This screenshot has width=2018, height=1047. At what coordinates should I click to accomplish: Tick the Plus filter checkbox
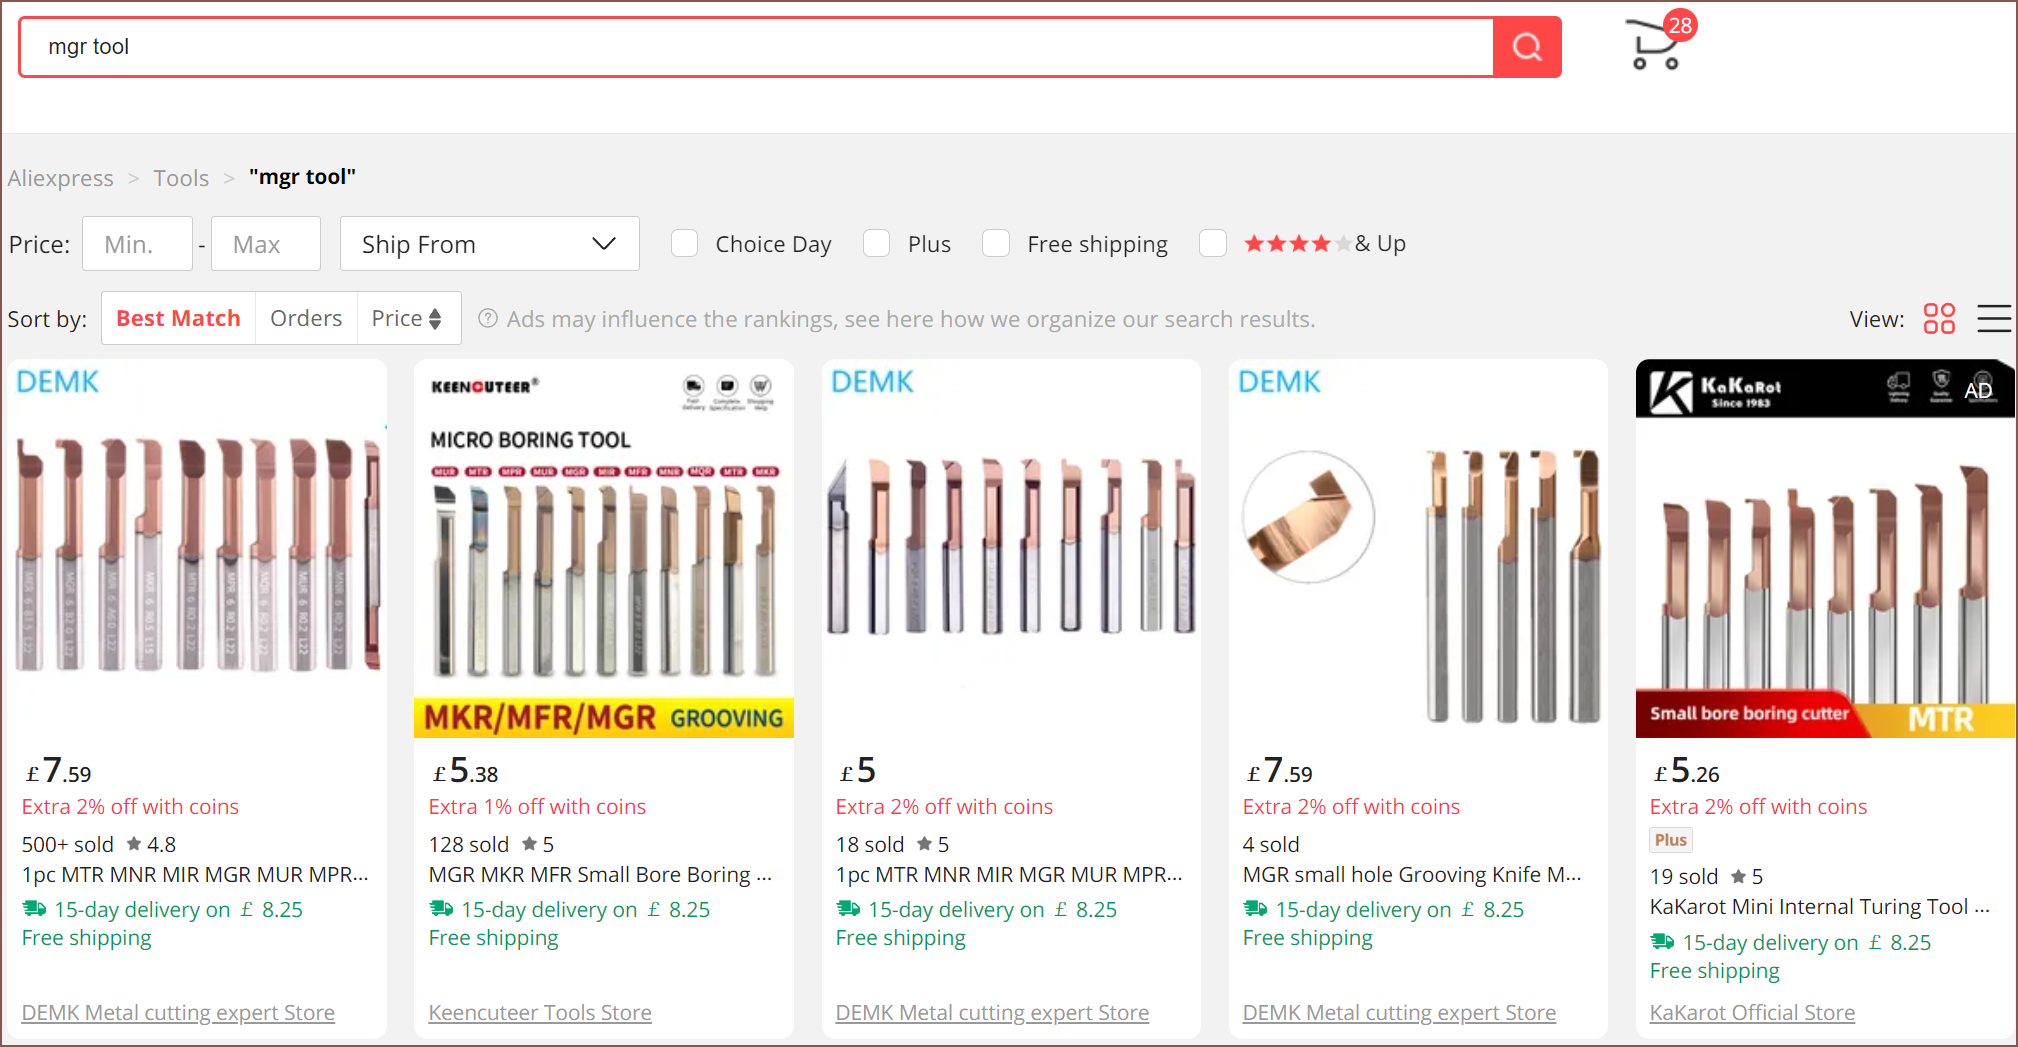click(877, 244)
